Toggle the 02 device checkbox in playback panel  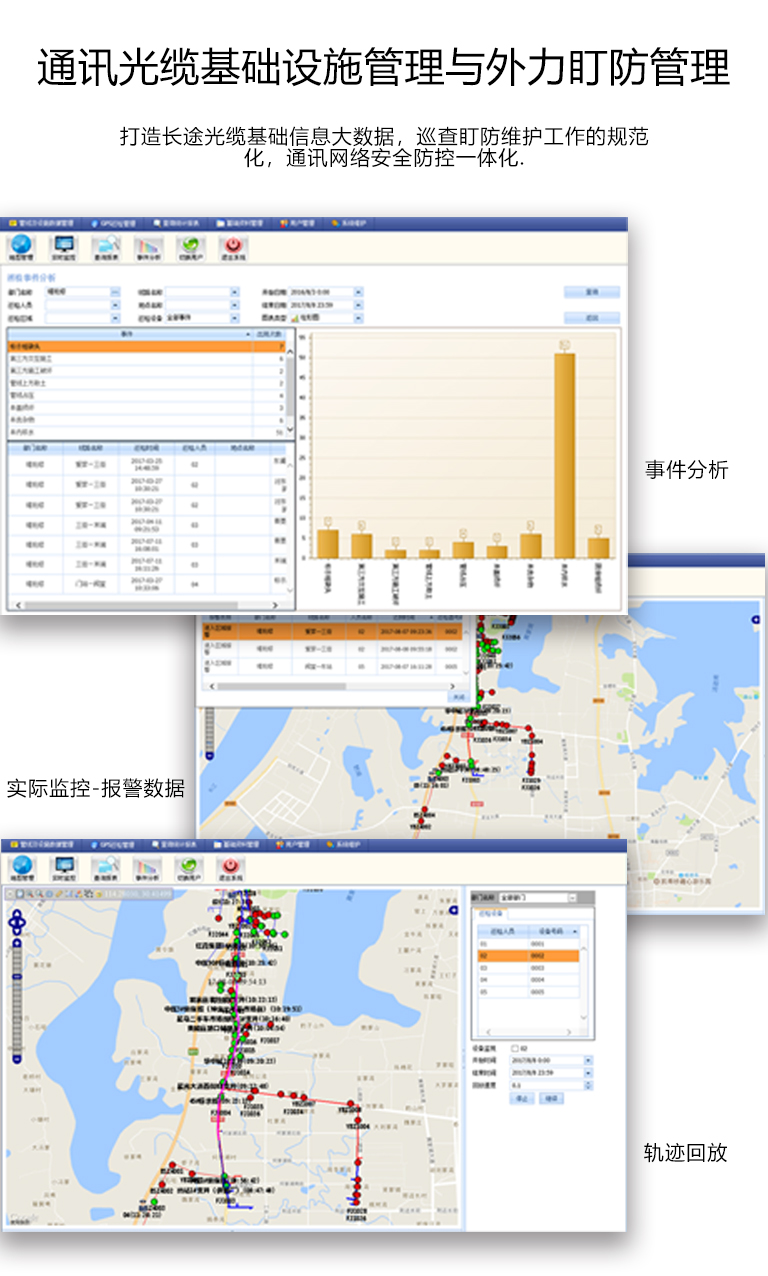[x=515, y=1048]
